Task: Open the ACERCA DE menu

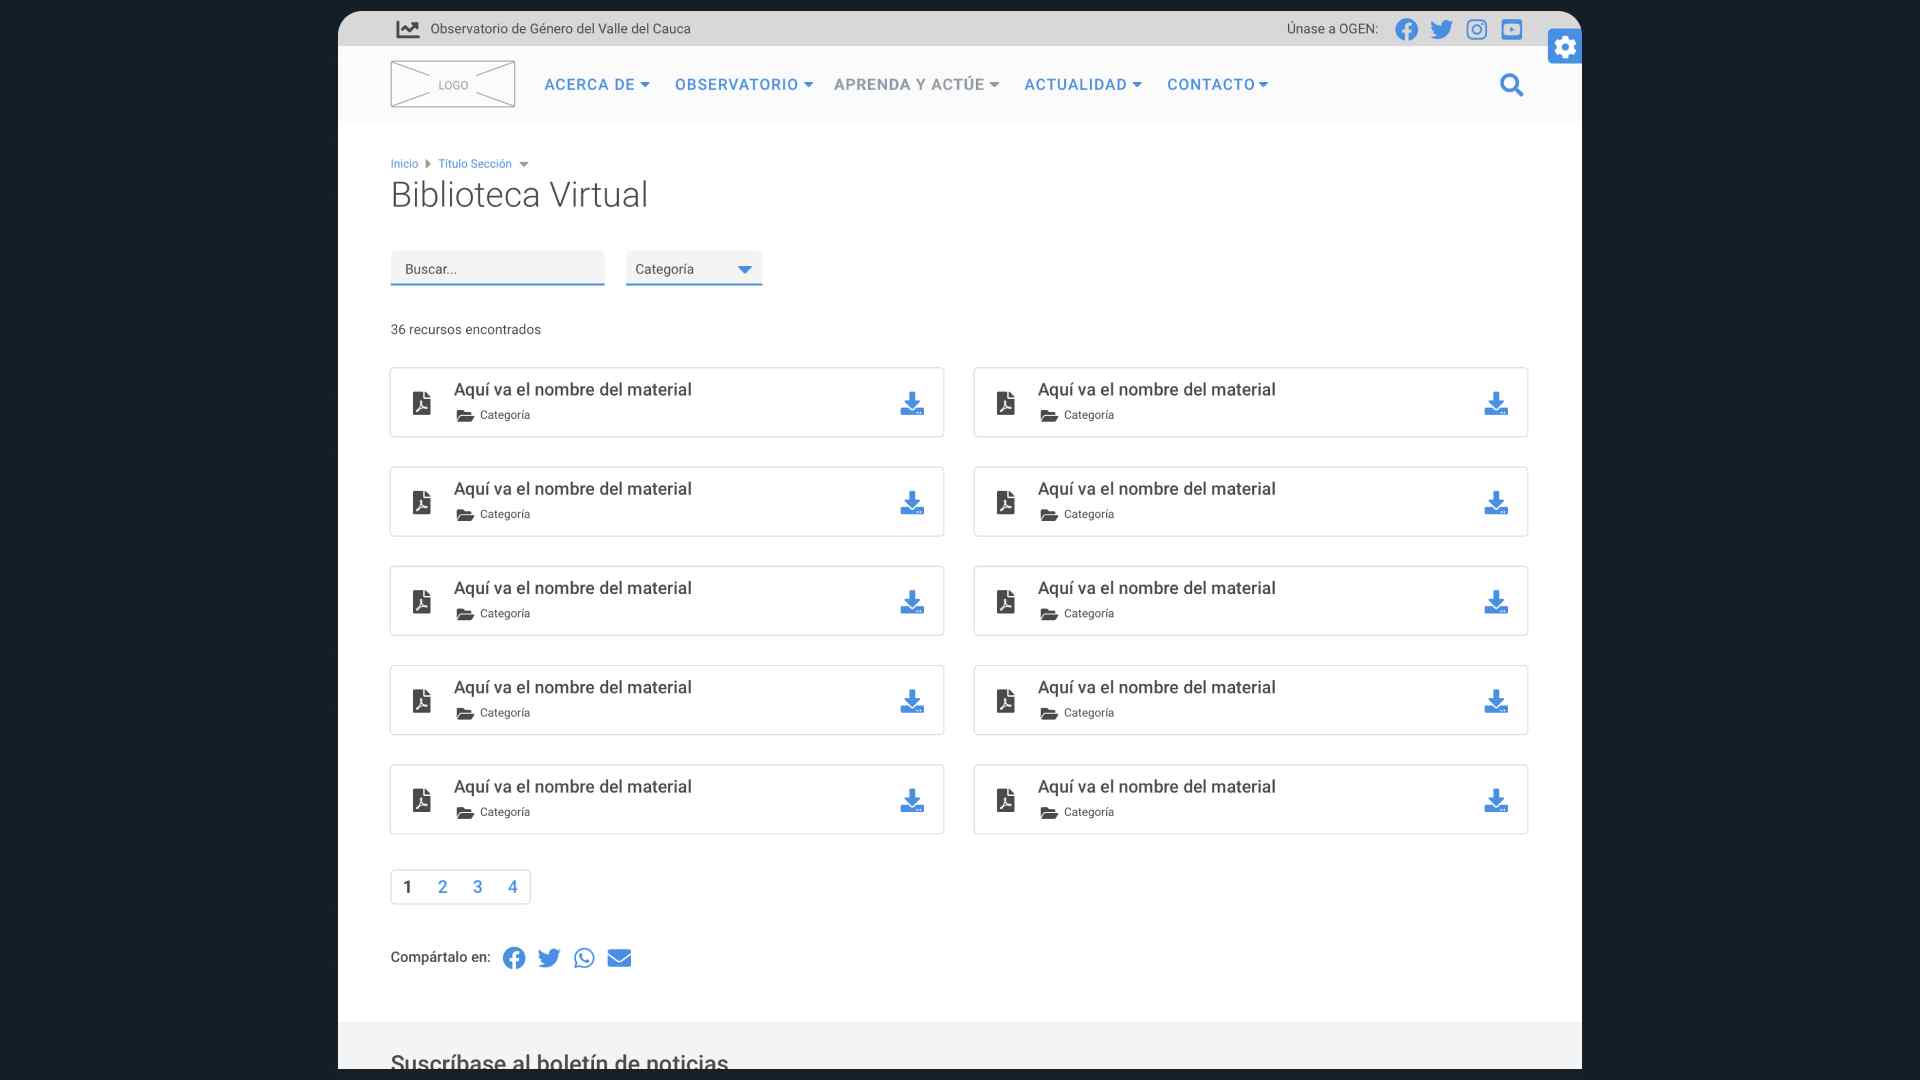Action: coord(596,85)
